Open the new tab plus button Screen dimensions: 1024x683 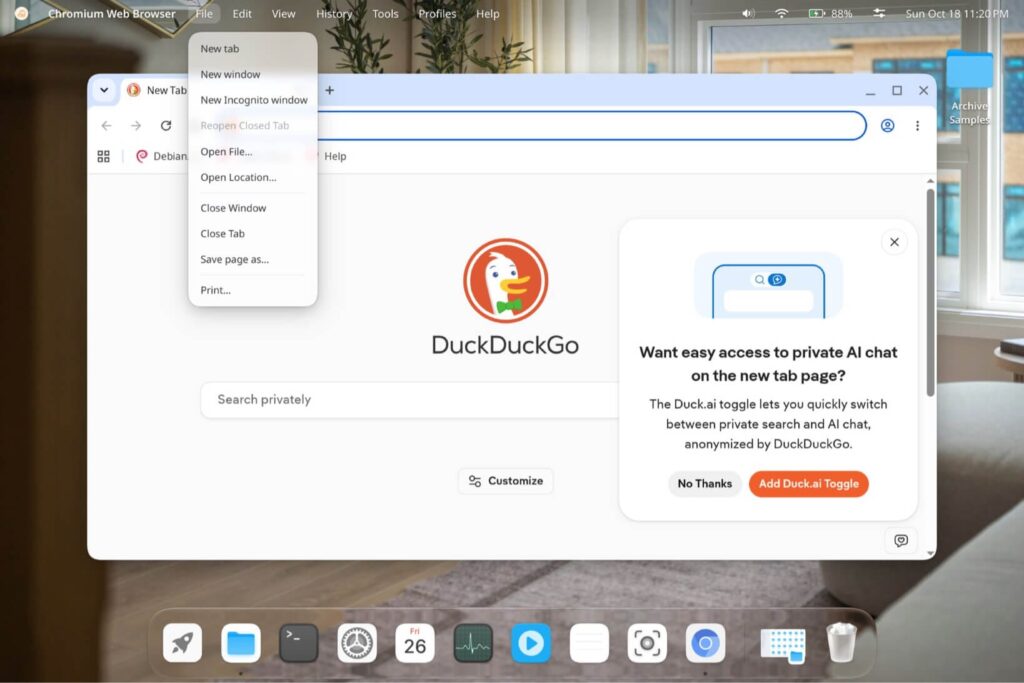click(330, 90)
